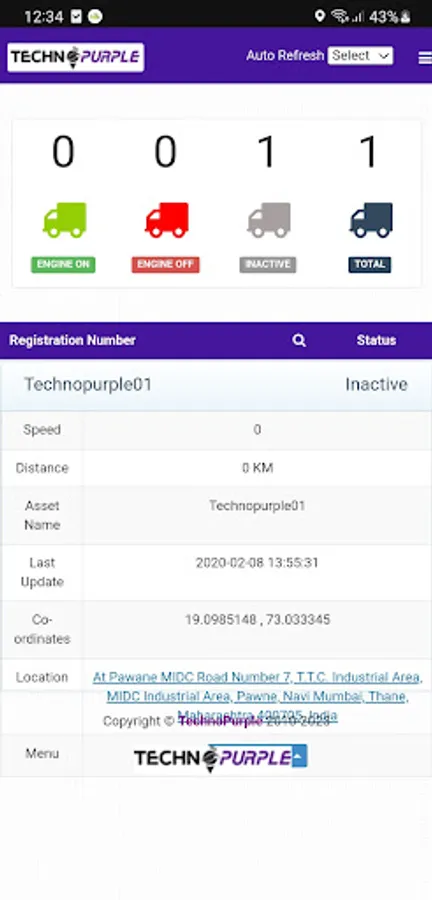This screenshot has width=432, height=900.
Task: Select the TOTAL badge
Action: 369,265
